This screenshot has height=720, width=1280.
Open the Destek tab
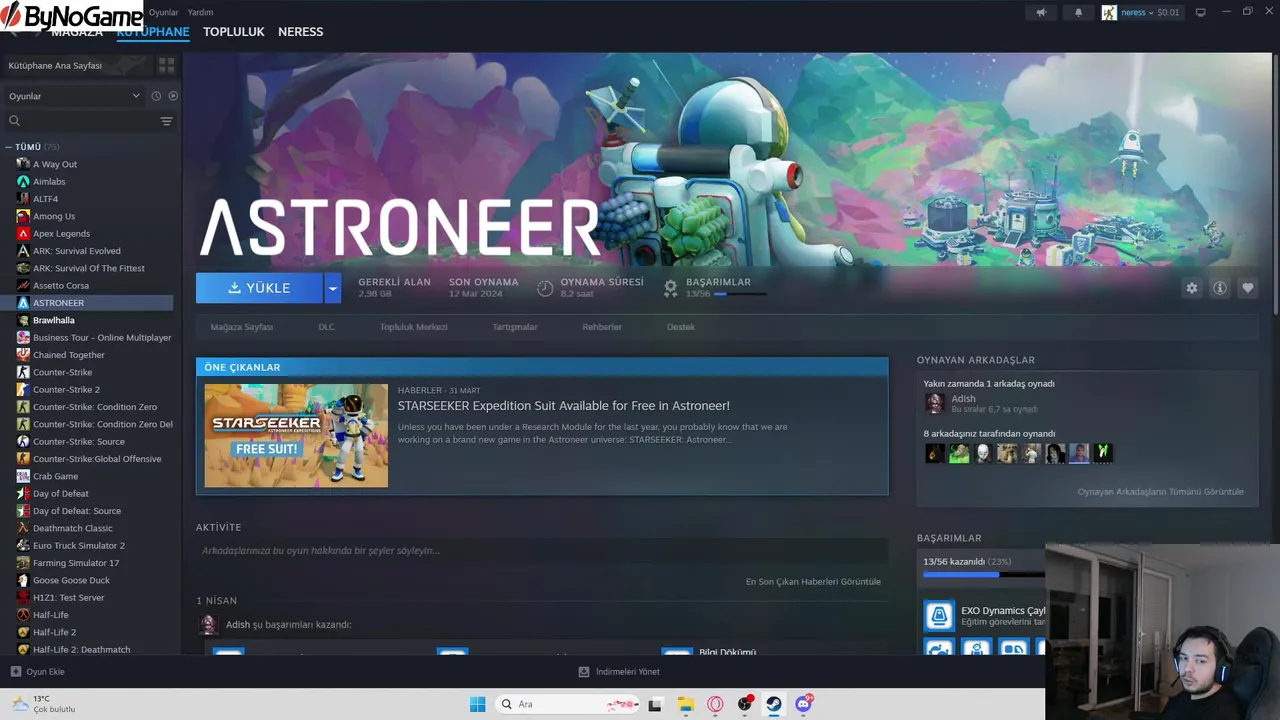681,327
